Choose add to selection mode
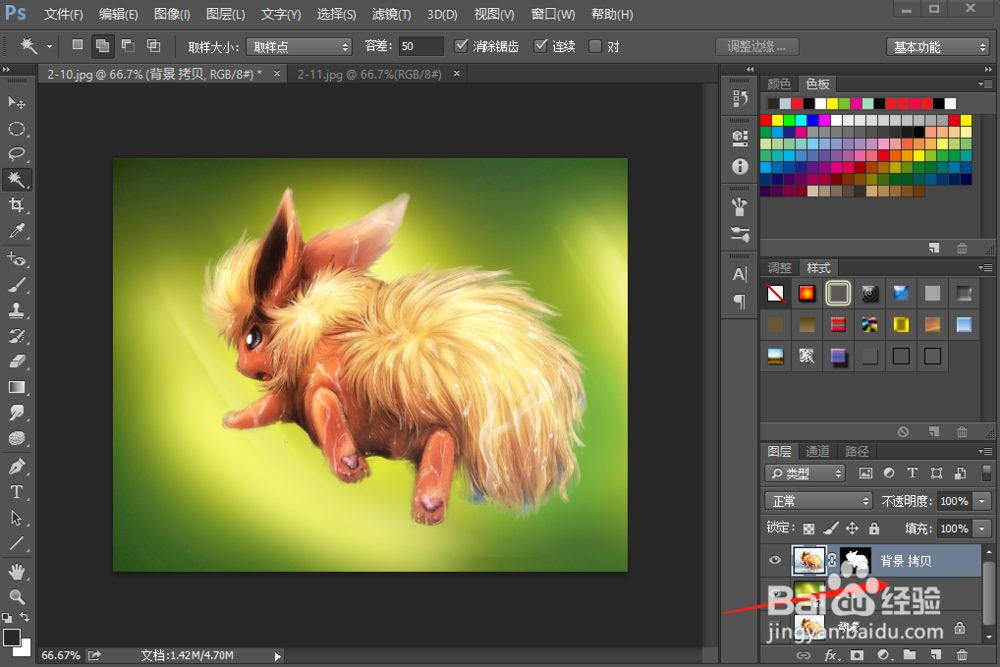Image resolution: width=1000 pixels, height=667 pixels. pos(102,45)
